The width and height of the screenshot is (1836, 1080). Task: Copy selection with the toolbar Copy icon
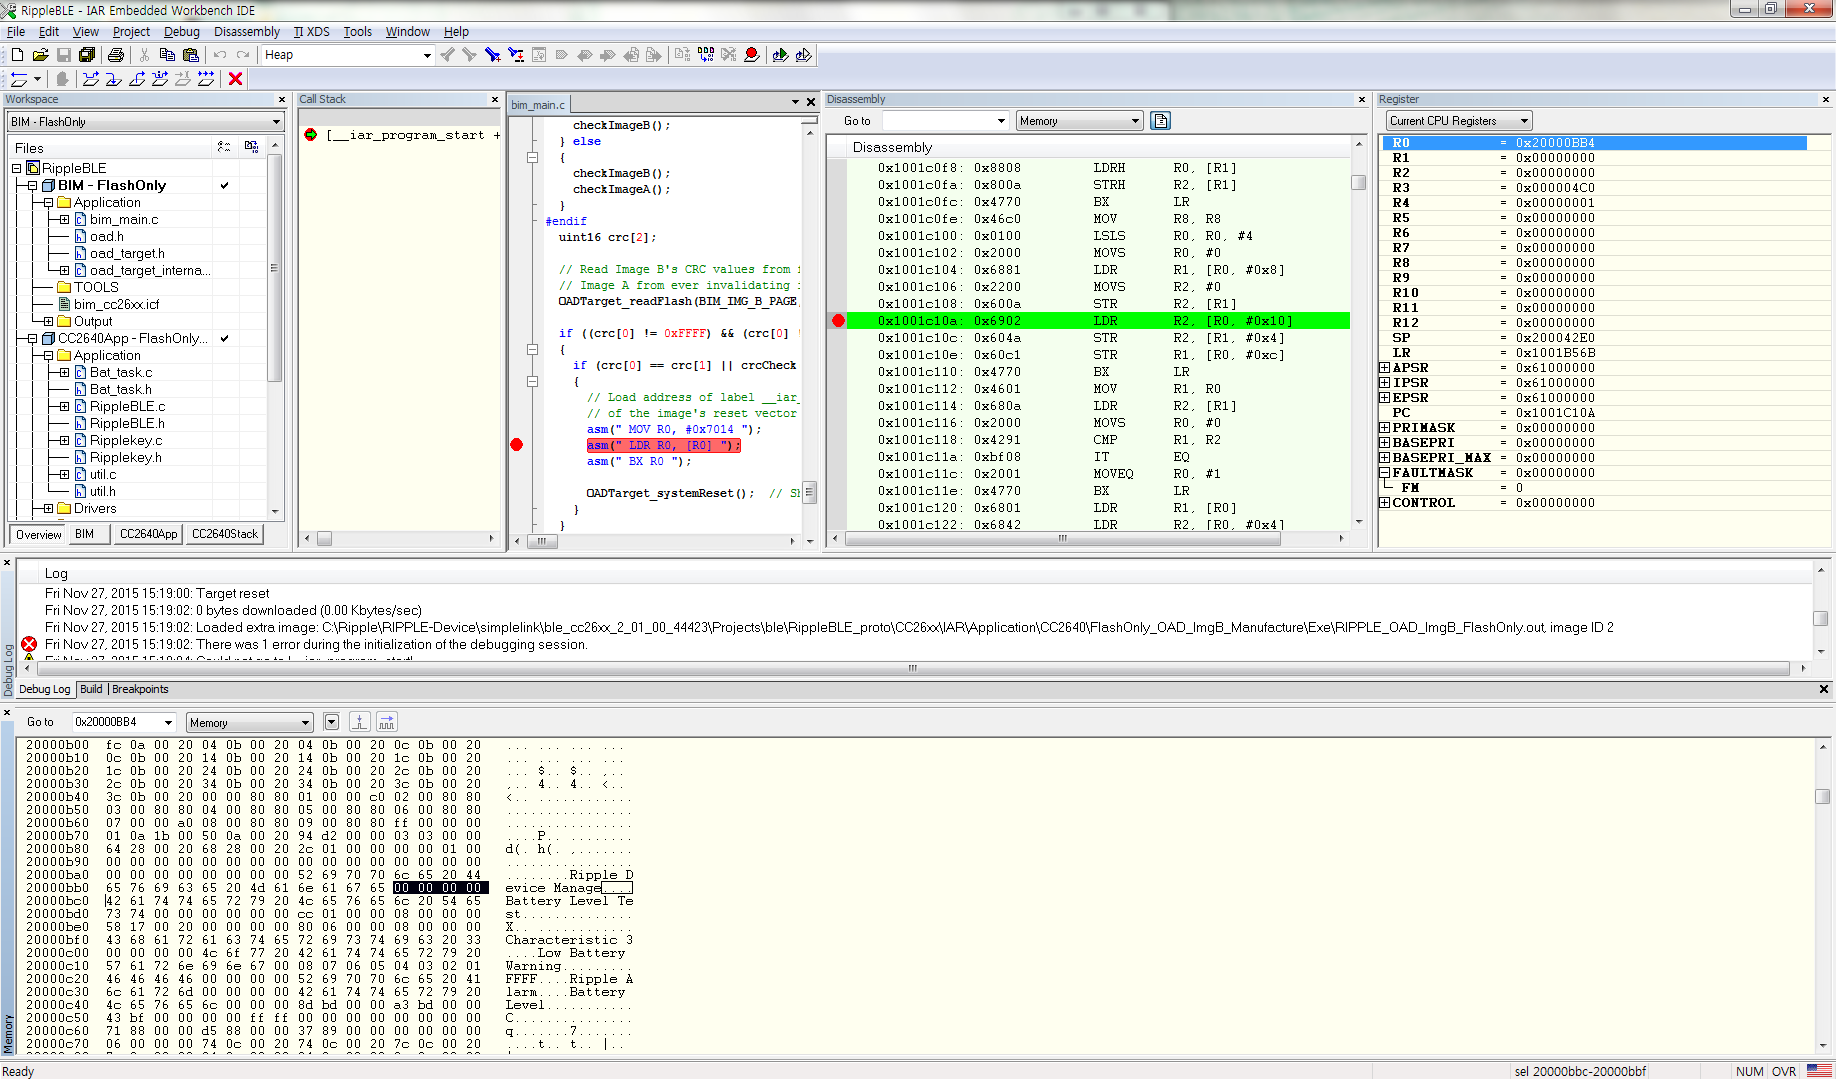tap(167, 55)
